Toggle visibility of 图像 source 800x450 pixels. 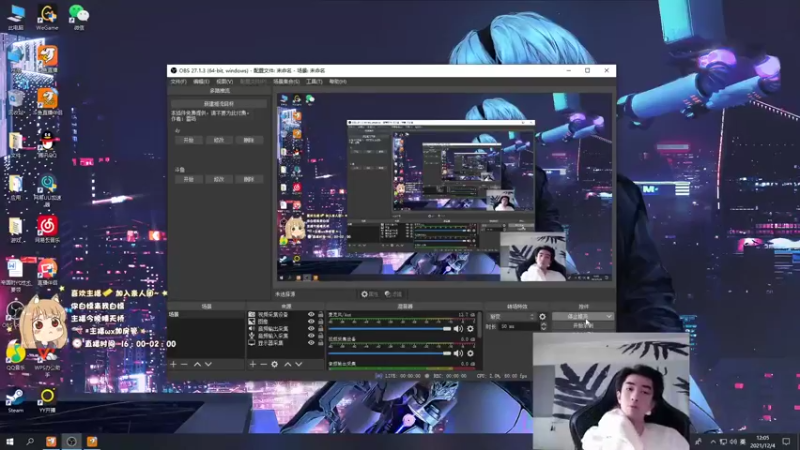(x=311, y=322)
